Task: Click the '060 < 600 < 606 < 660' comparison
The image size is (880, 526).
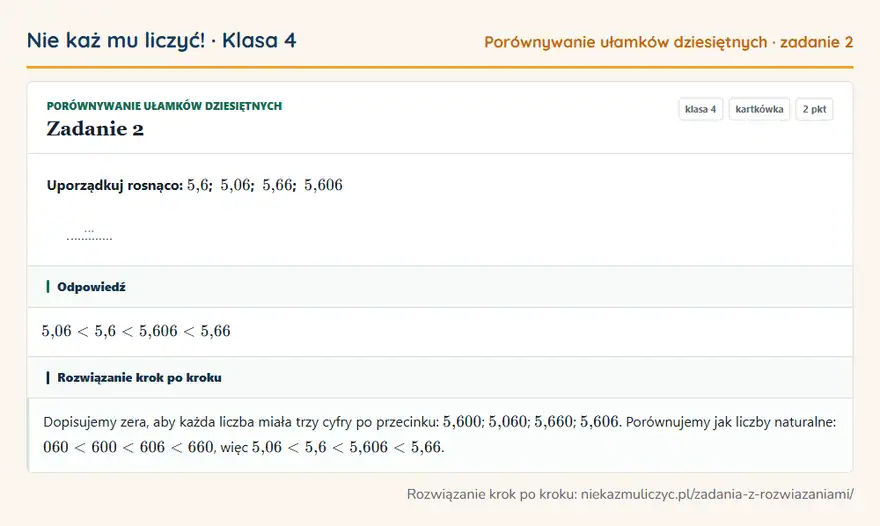Action: click(128, 447)
